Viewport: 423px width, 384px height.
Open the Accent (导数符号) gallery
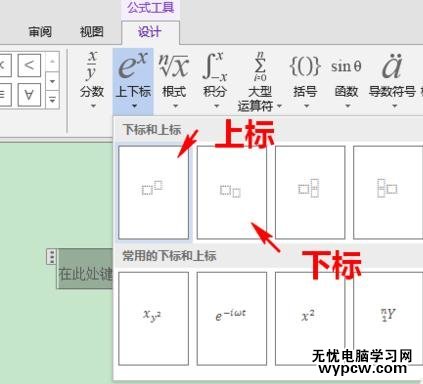[392, 79]
